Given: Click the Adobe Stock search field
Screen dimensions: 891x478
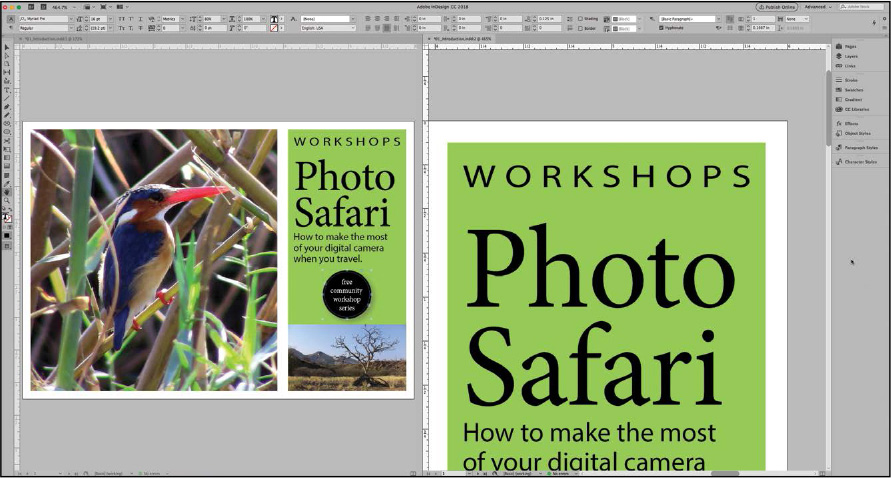Looking at the screenshot, I should [x=860, y=7].
